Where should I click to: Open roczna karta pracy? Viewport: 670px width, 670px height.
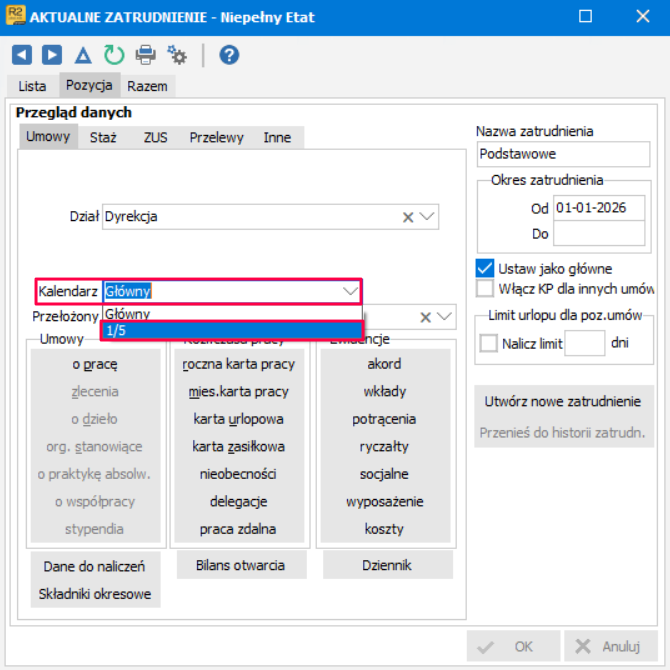238,364
